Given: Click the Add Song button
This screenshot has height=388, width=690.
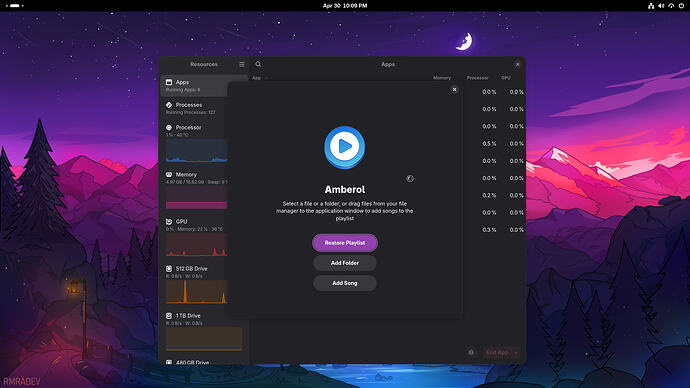Looking at the screenshot, I should pyautogui.click(x=345, y=283).
